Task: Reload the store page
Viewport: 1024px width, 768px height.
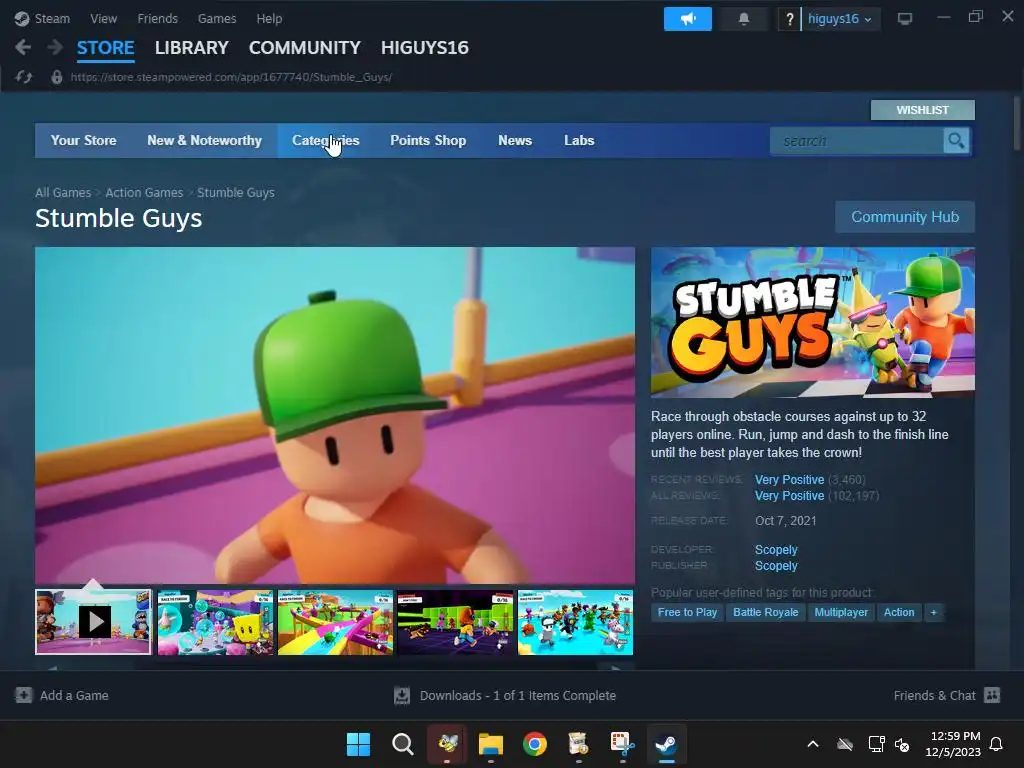Action: pyautogui.click(x=24, y=77)
